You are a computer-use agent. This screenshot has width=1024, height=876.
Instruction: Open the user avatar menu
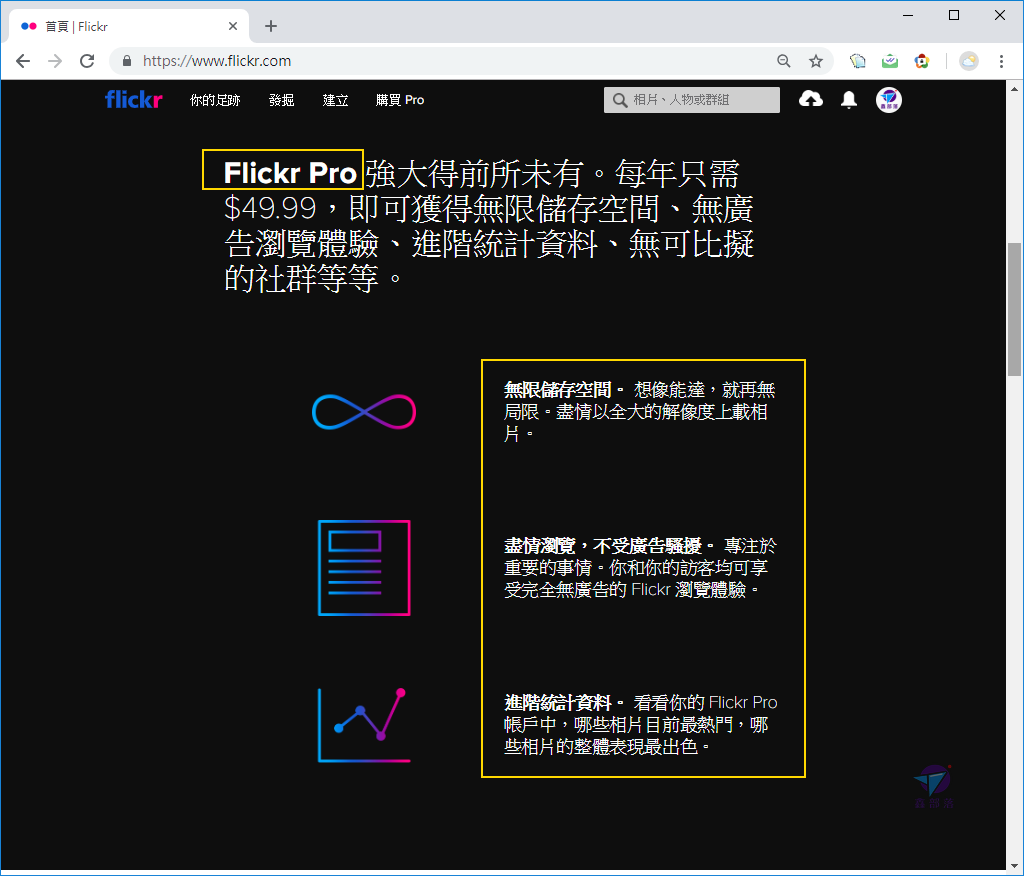click(888, 100)
